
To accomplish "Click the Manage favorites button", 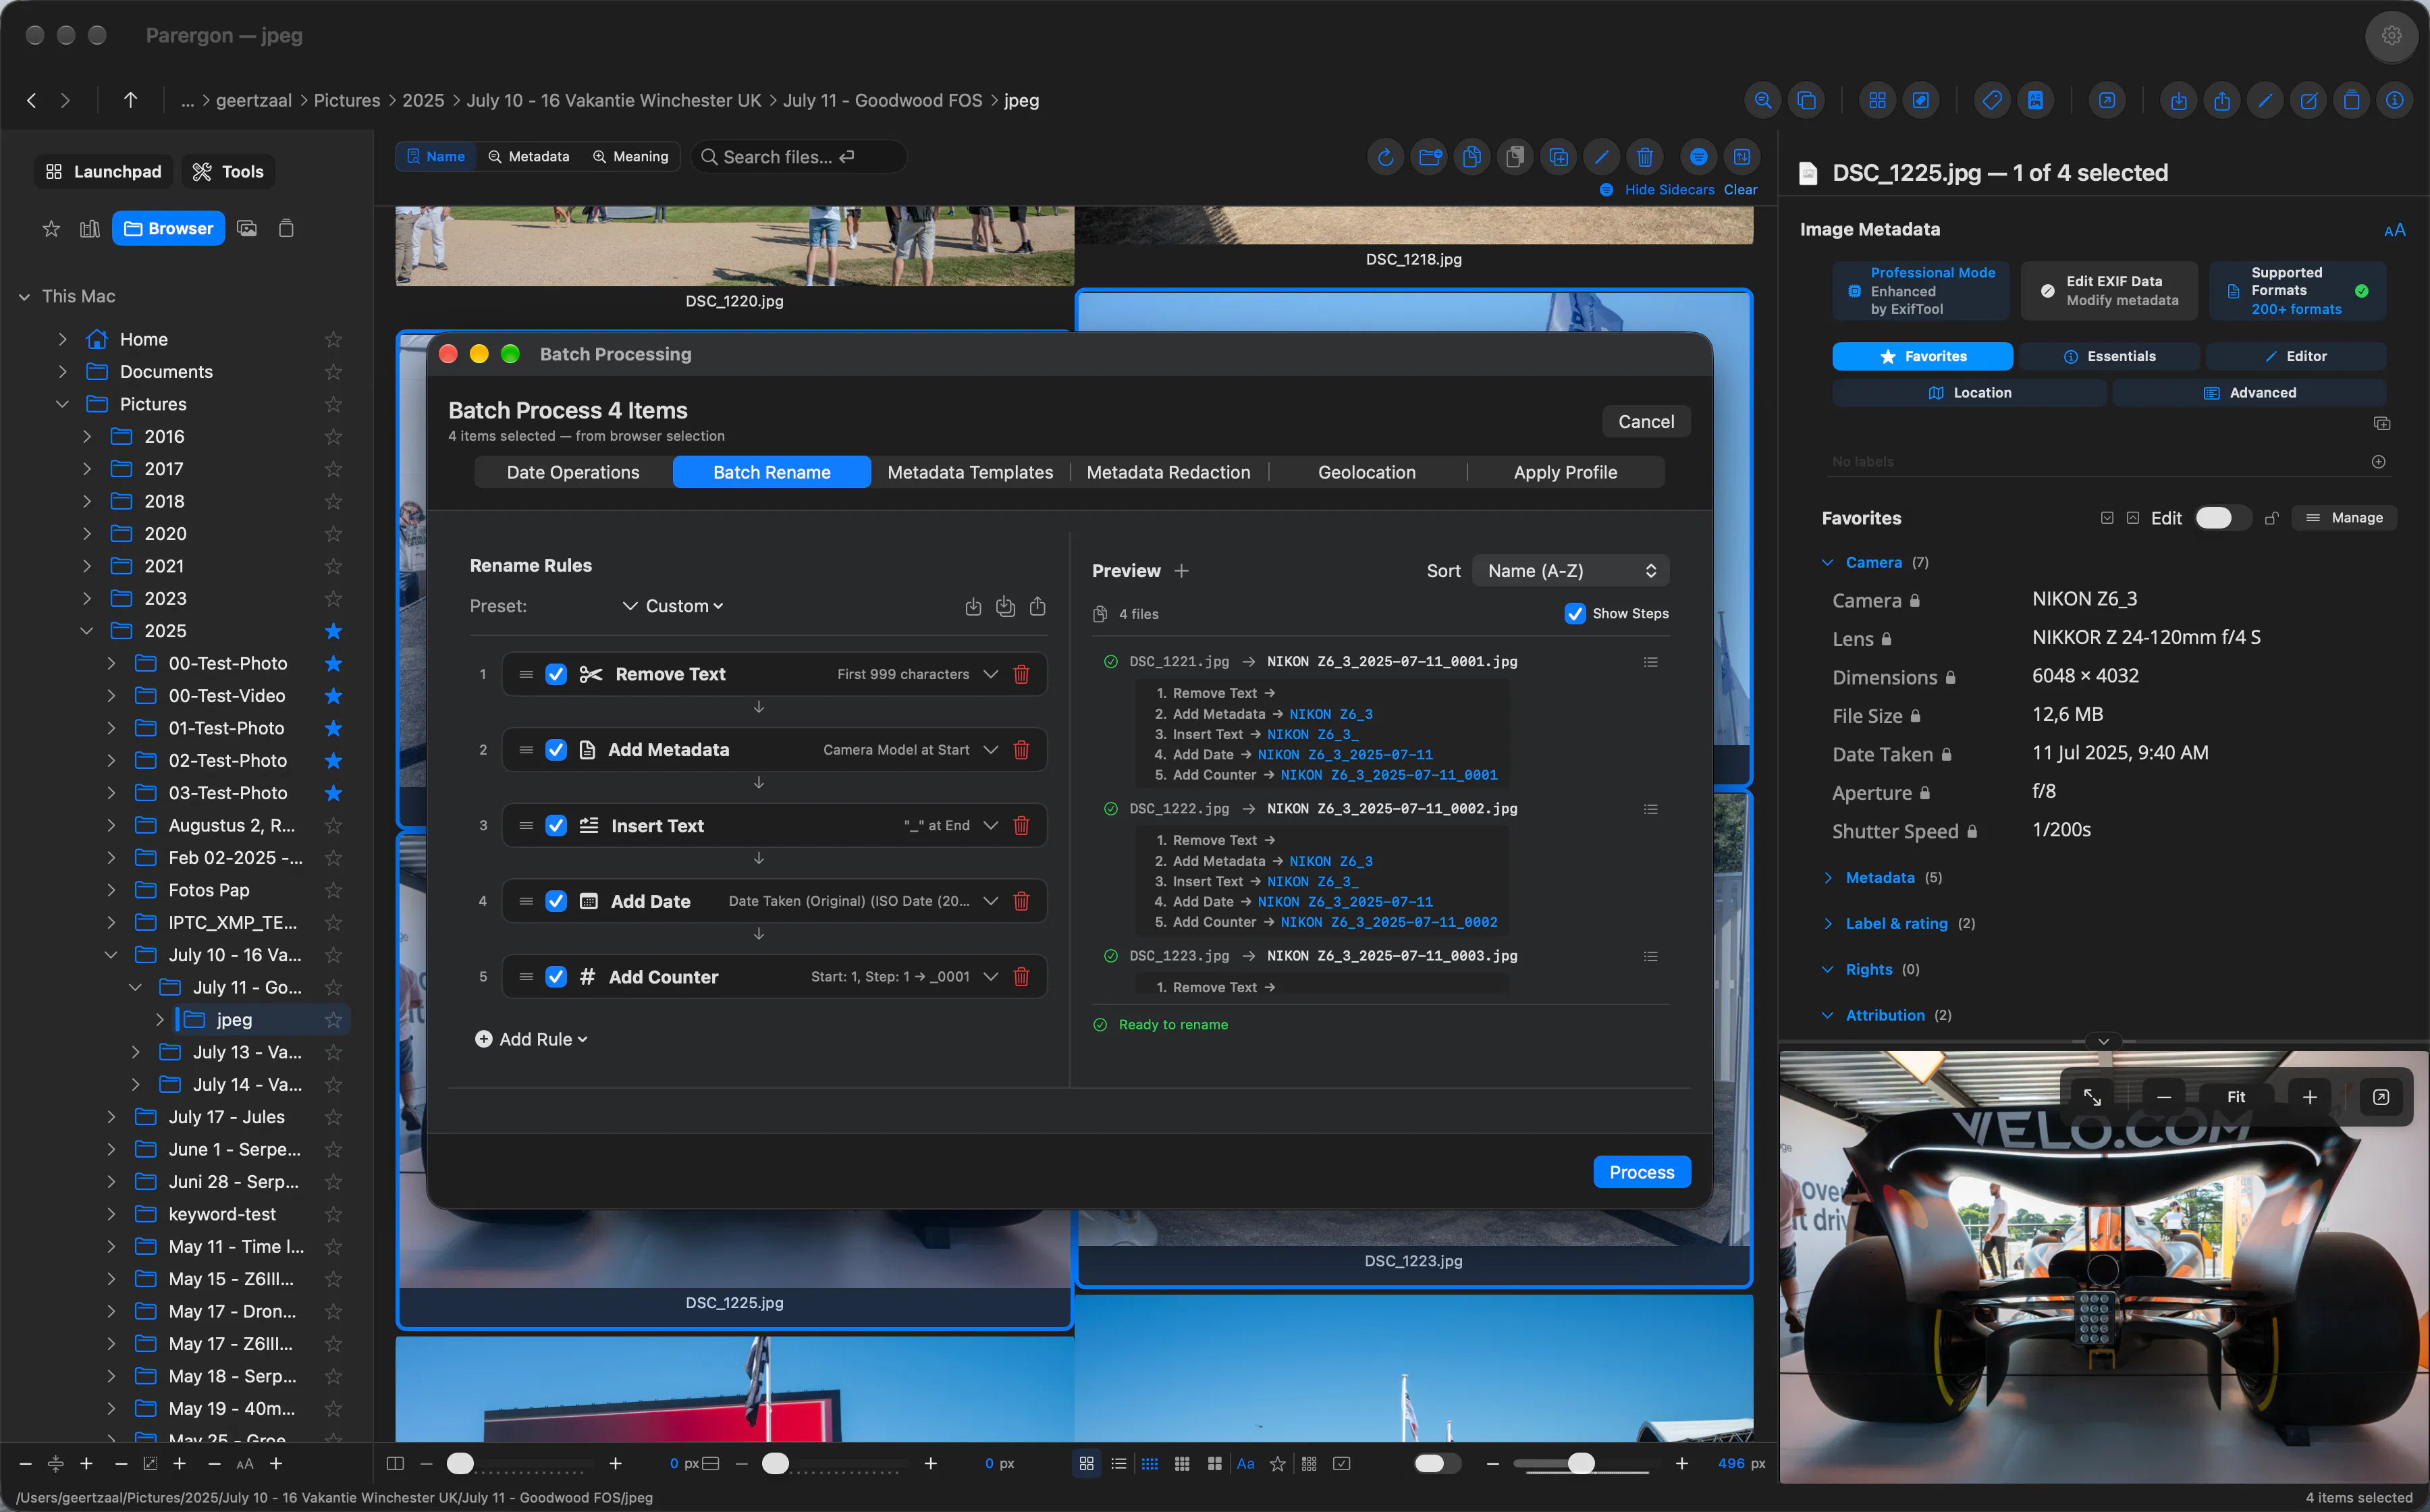I will point(2344,518).
